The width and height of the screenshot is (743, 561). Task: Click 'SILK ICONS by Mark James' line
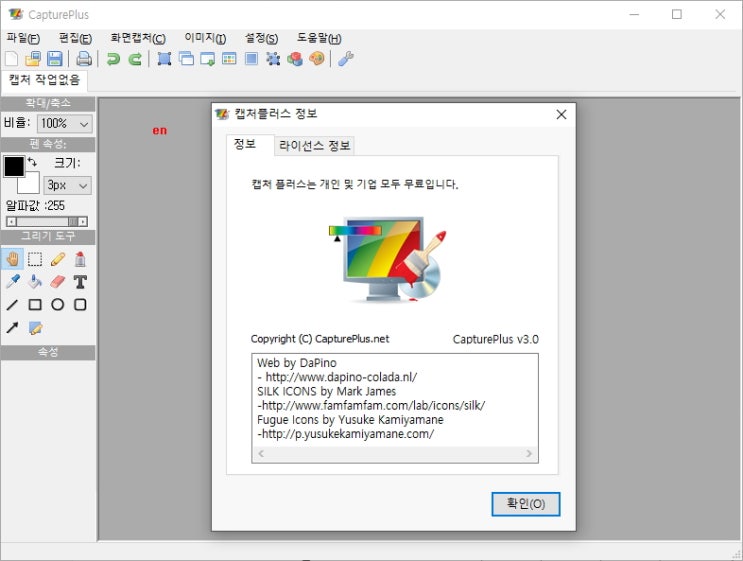(x=326, y=391)
